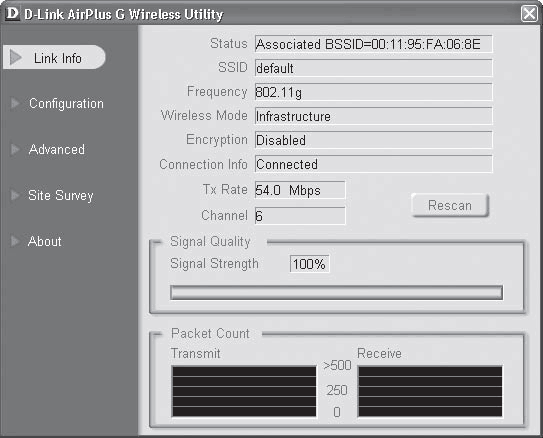Click the arrow icon beside Configuration
The image size is (543, 438).
[15, 103]
